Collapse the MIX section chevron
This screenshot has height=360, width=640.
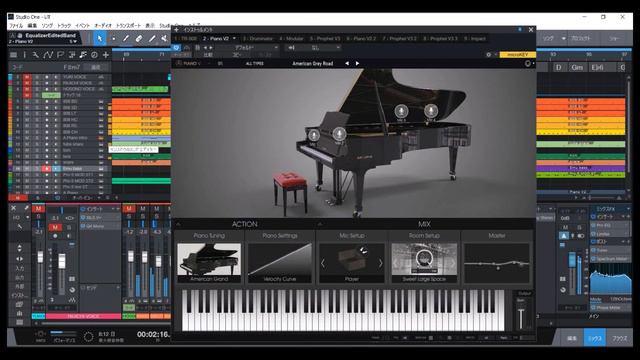tap(320, 224)
